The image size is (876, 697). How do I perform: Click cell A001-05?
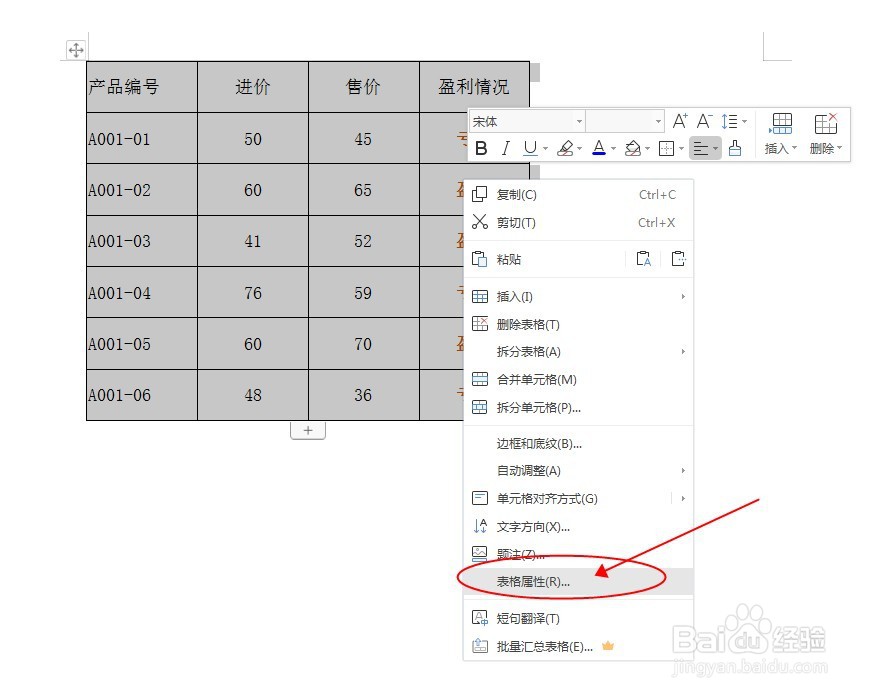click(142, 344)
